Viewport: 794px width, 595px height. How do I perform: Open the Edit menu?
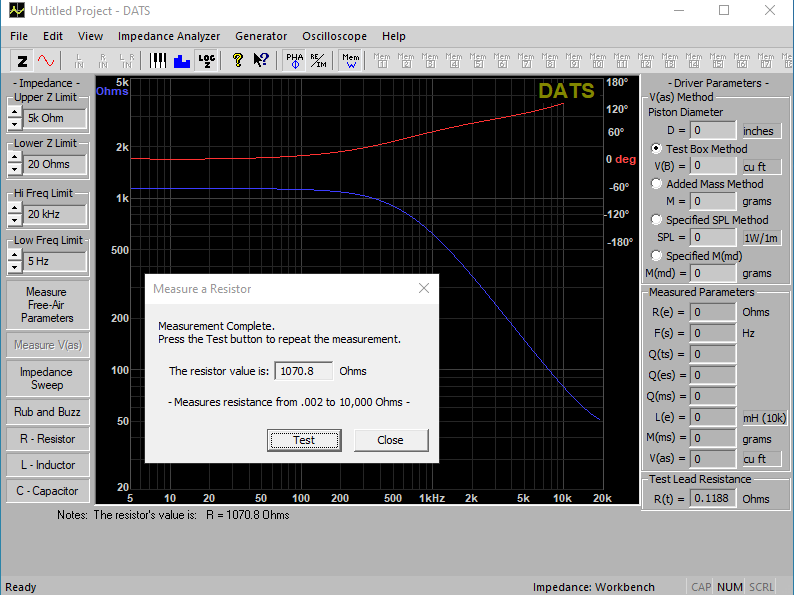tap(53, 36)
